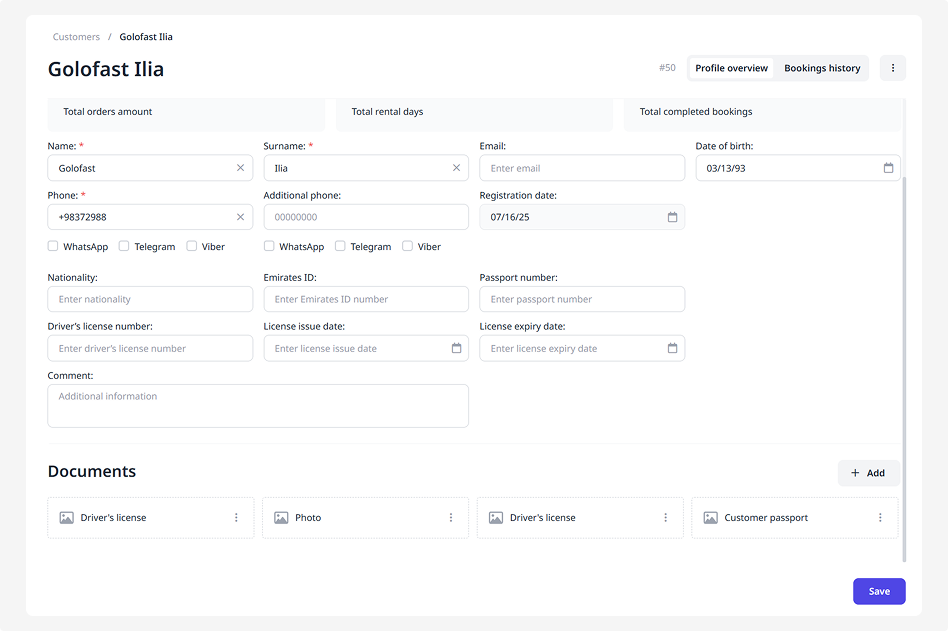Image resolution: width=948 pixels, height=631 pixels.
Task: Switch to the Bookings history tab
Action: point(822,68)
